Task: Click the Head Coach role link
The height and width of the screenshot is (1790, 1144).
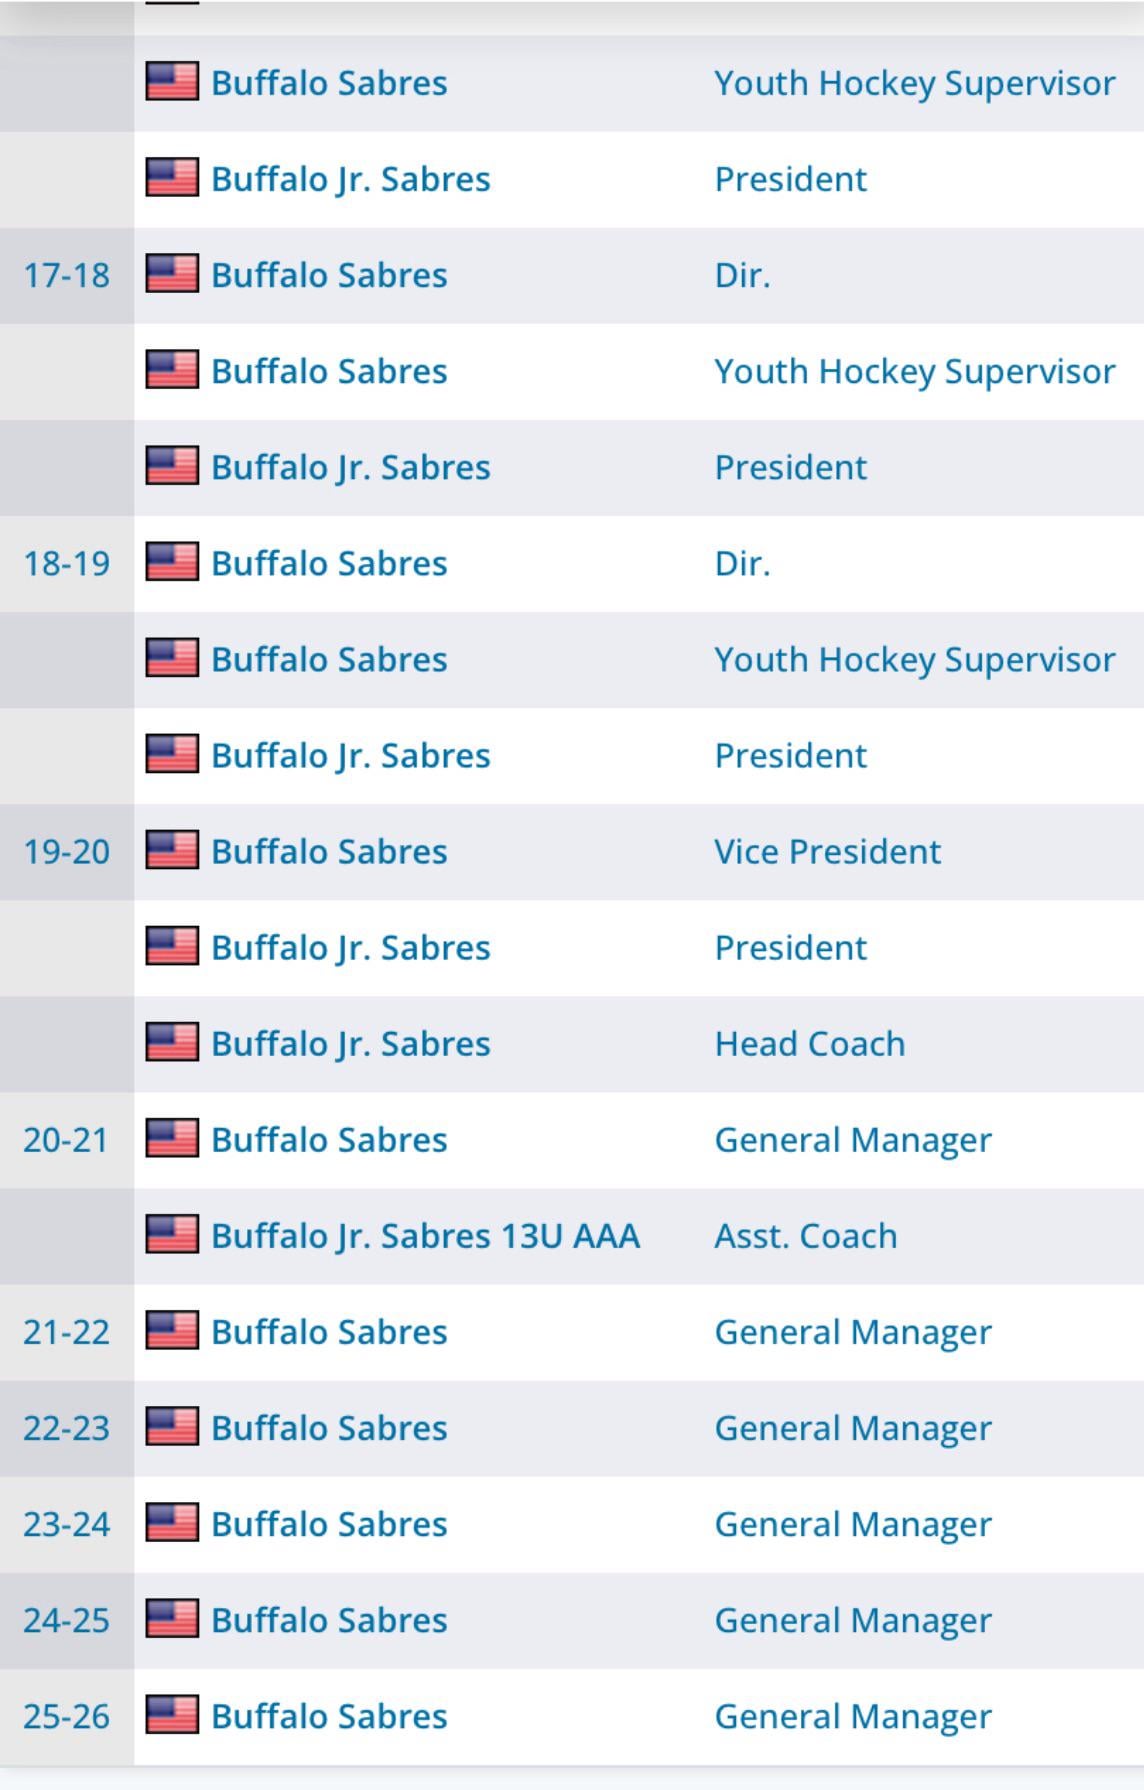Action: [x=809, y=1043]
